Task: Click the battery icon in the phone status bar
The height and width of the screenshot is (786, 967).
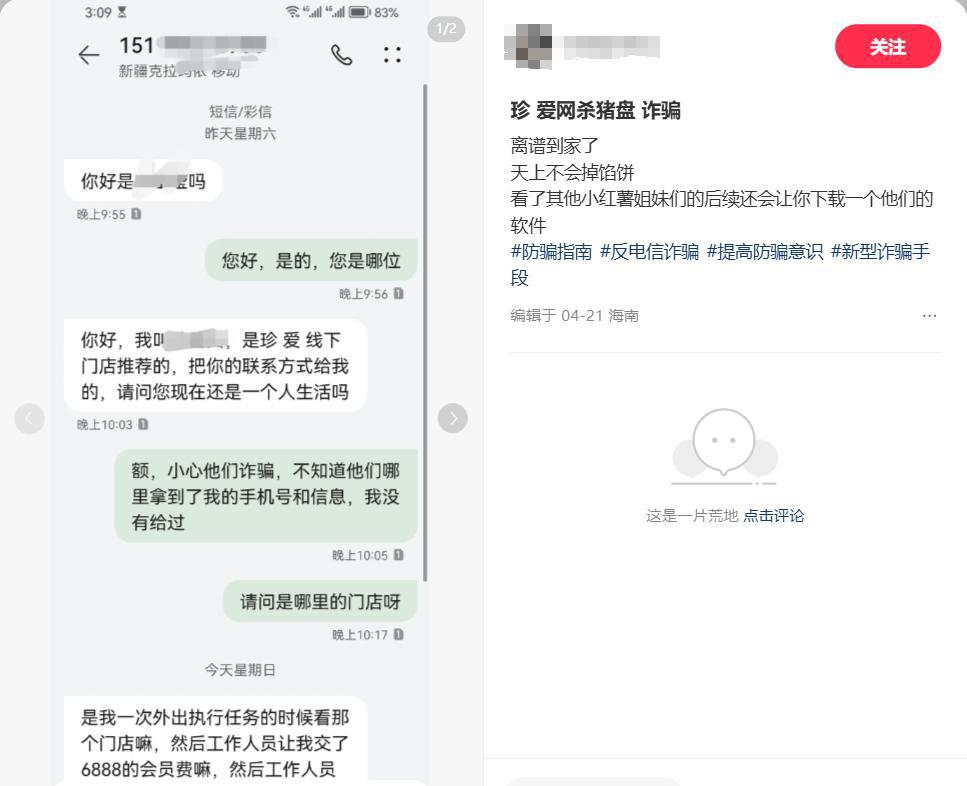Action: click(360, 12)
